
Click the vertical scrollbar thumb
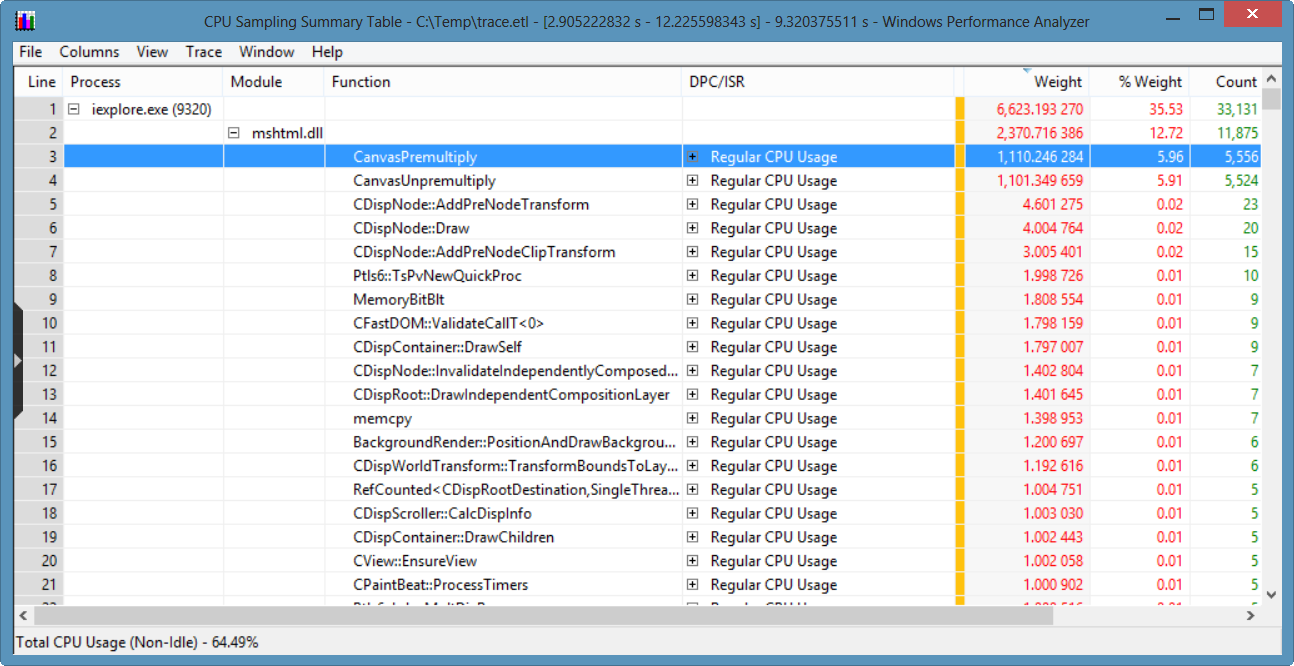tap(1271, 98)
